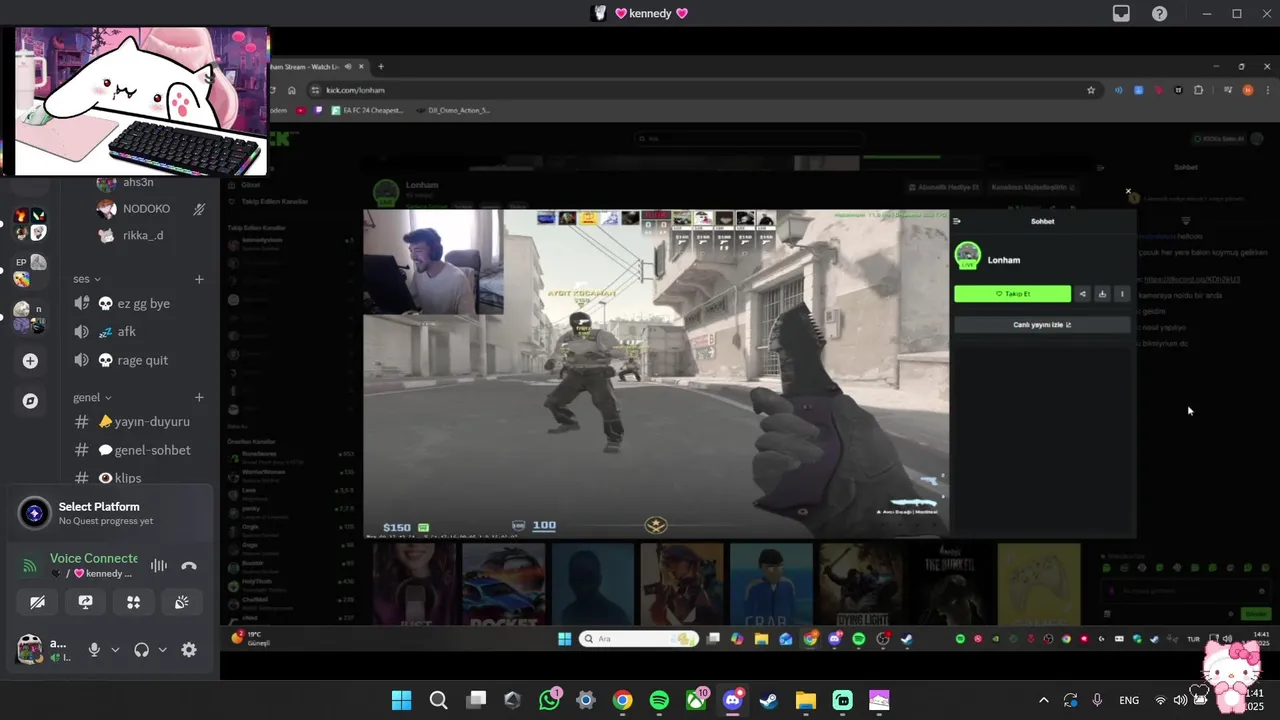Click the Sohbet chat header in stream
1280x720 pixels.
coord(1042,221)
